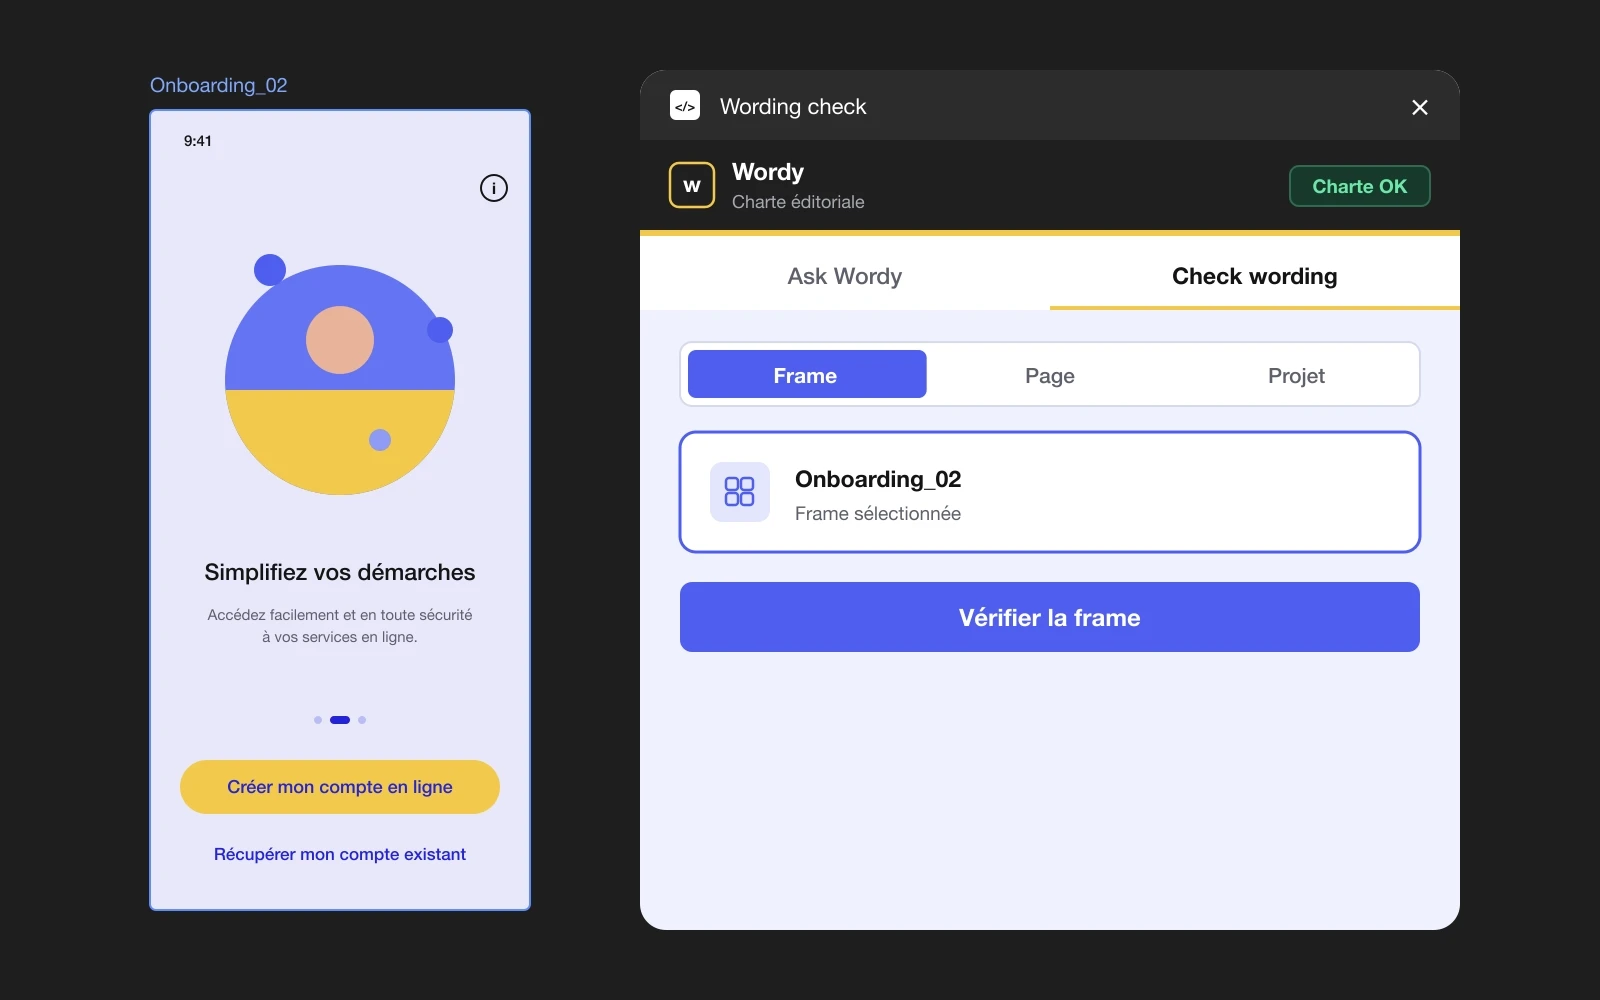
Task: Click the Charte OK status badge
Action: [1359, 186]
